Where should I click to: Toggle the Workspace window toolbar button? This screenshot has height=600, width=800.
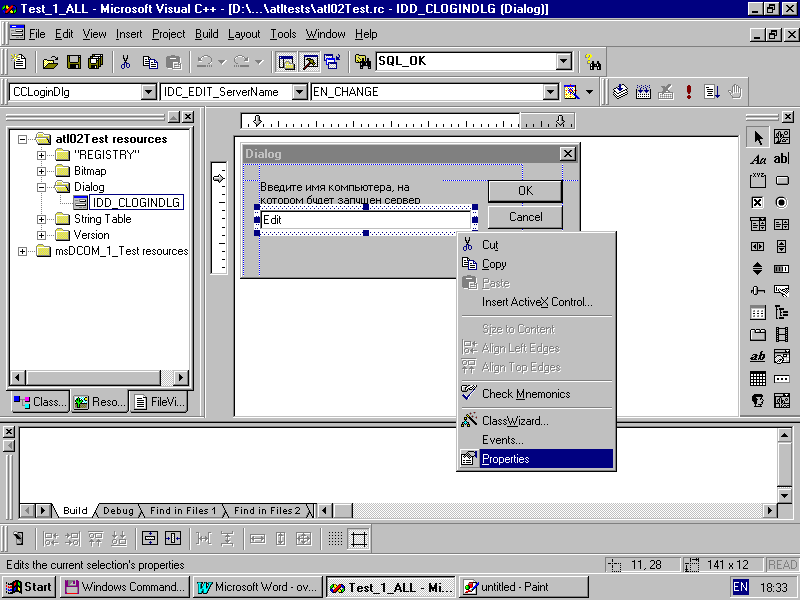tap(286, 62)
